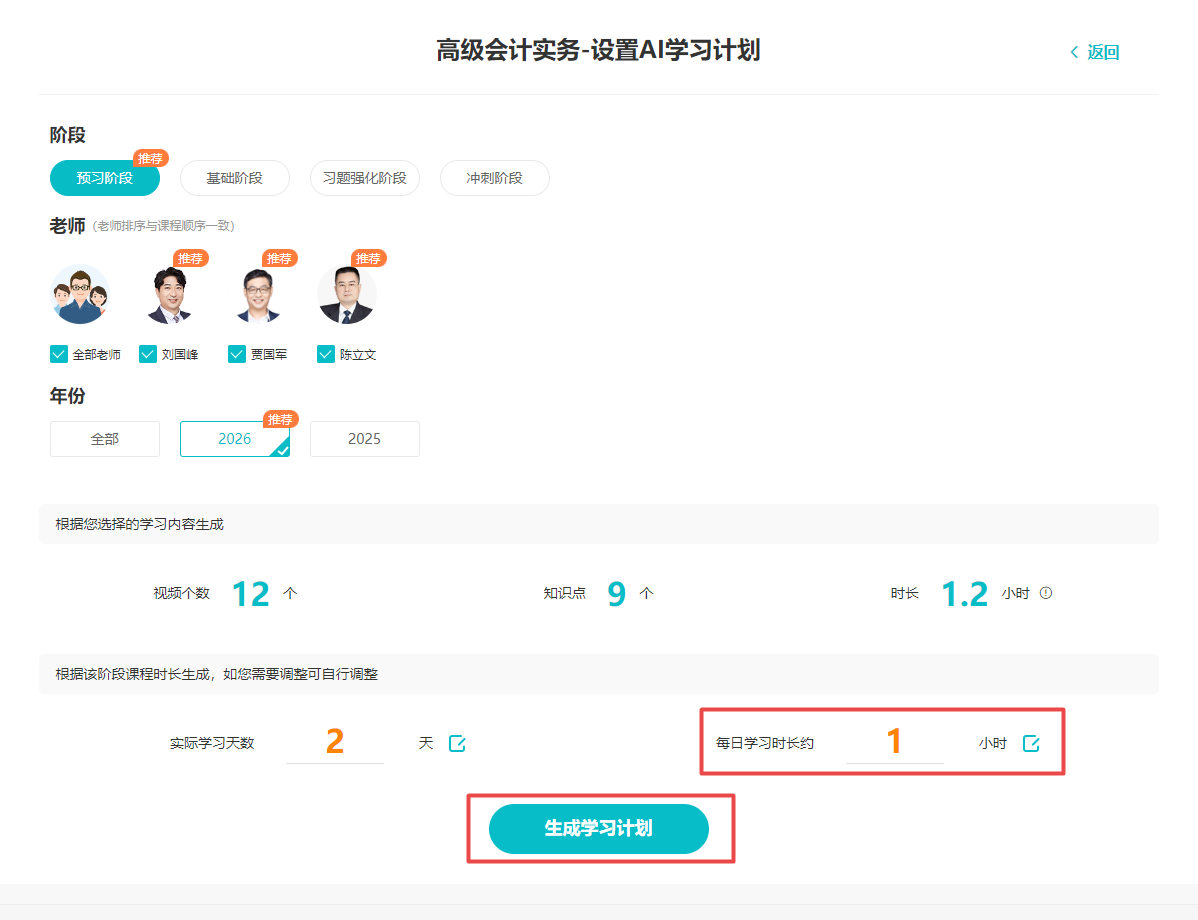Screen dimensions: 1198x920
Task: Switch to the 基础阶段 stage
Action: tap(235, 178)
